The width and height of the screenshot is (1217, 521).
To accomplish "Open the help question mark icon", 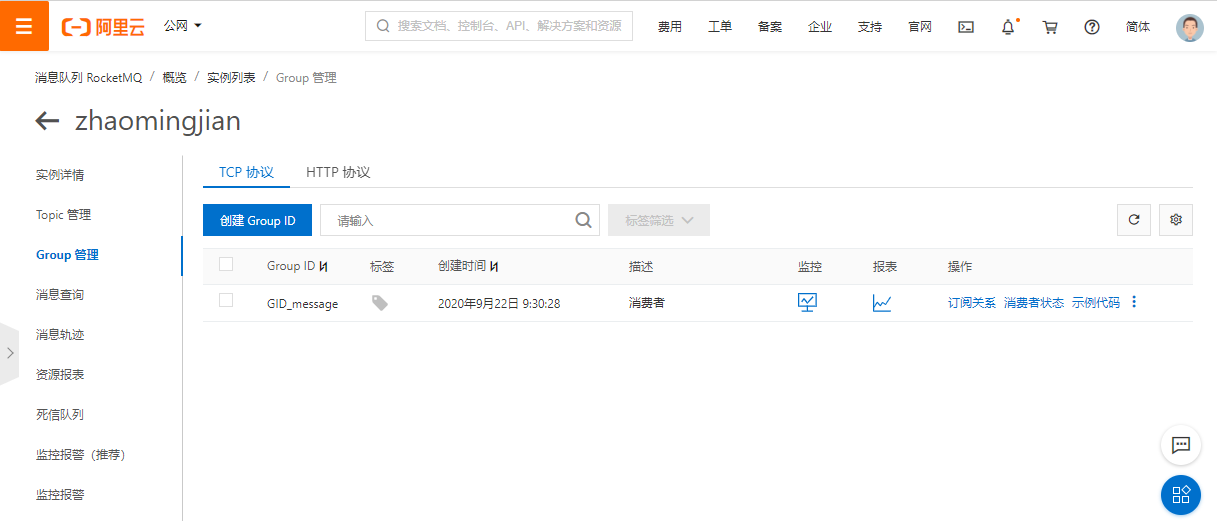I will click(1092, 27).
